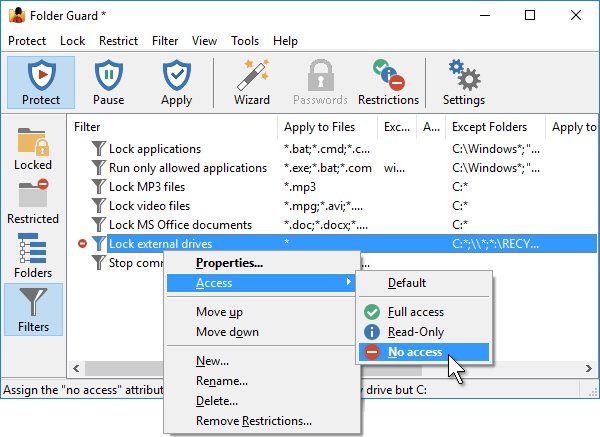Click the Apply to Files column header
This screenshot has height=437, width=600.
327,127
